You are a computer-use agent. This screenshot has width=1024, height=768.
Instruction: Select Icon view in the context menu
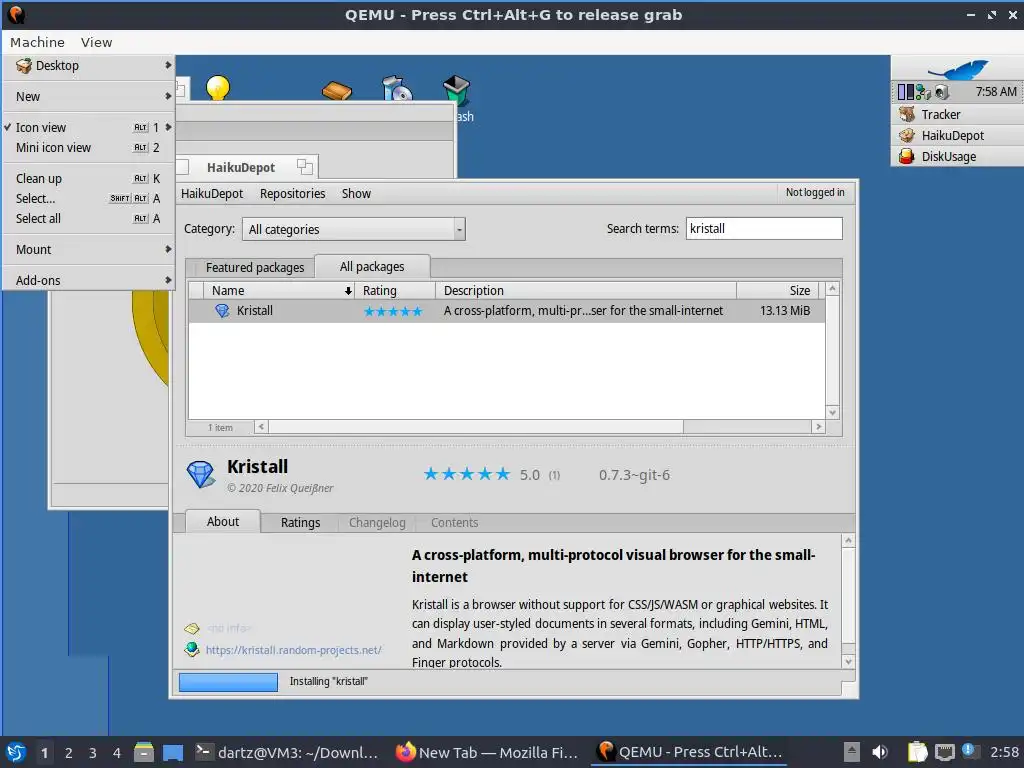[88, 127]
